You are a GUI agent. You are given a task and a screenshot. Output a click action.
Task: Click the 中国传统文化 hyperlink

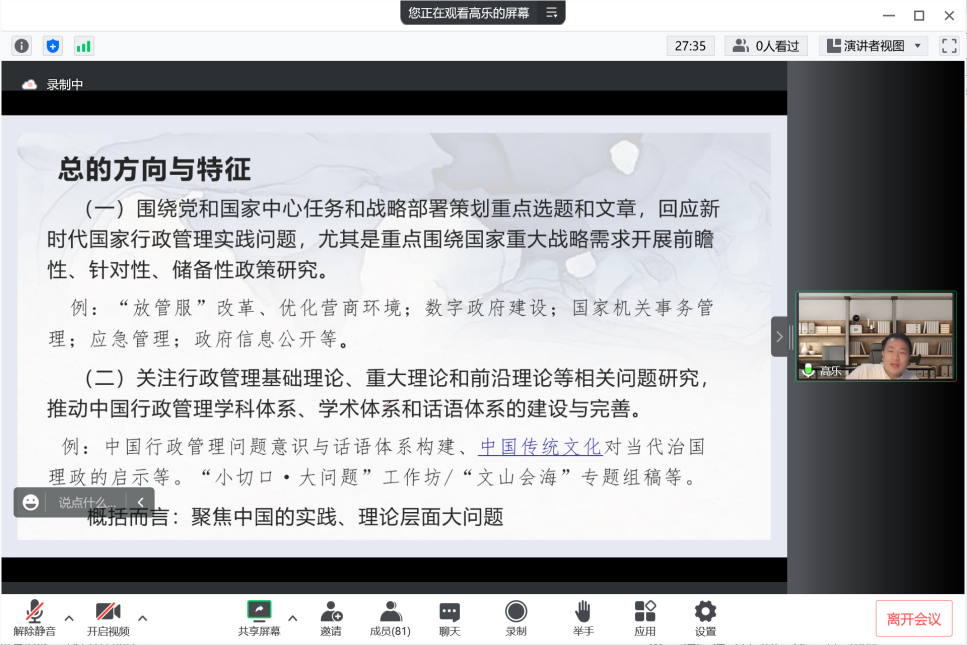pyautogui.click(x=540, y=447)
